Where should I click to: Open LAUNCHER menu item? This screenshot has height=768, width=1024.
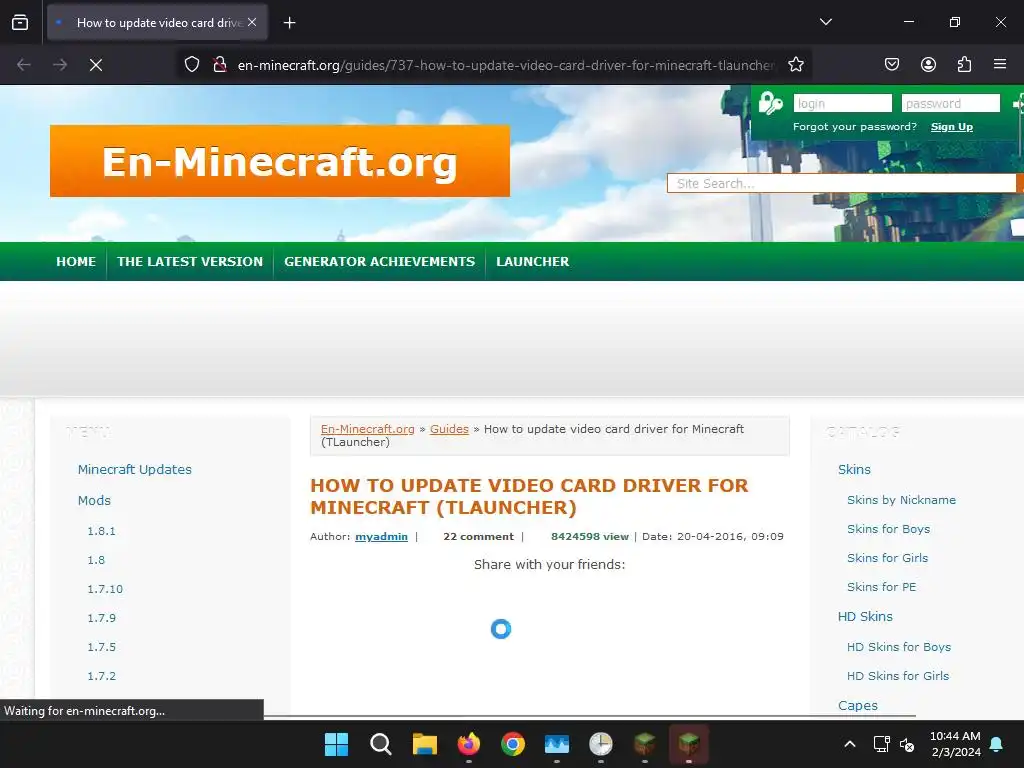coord(532,261)
